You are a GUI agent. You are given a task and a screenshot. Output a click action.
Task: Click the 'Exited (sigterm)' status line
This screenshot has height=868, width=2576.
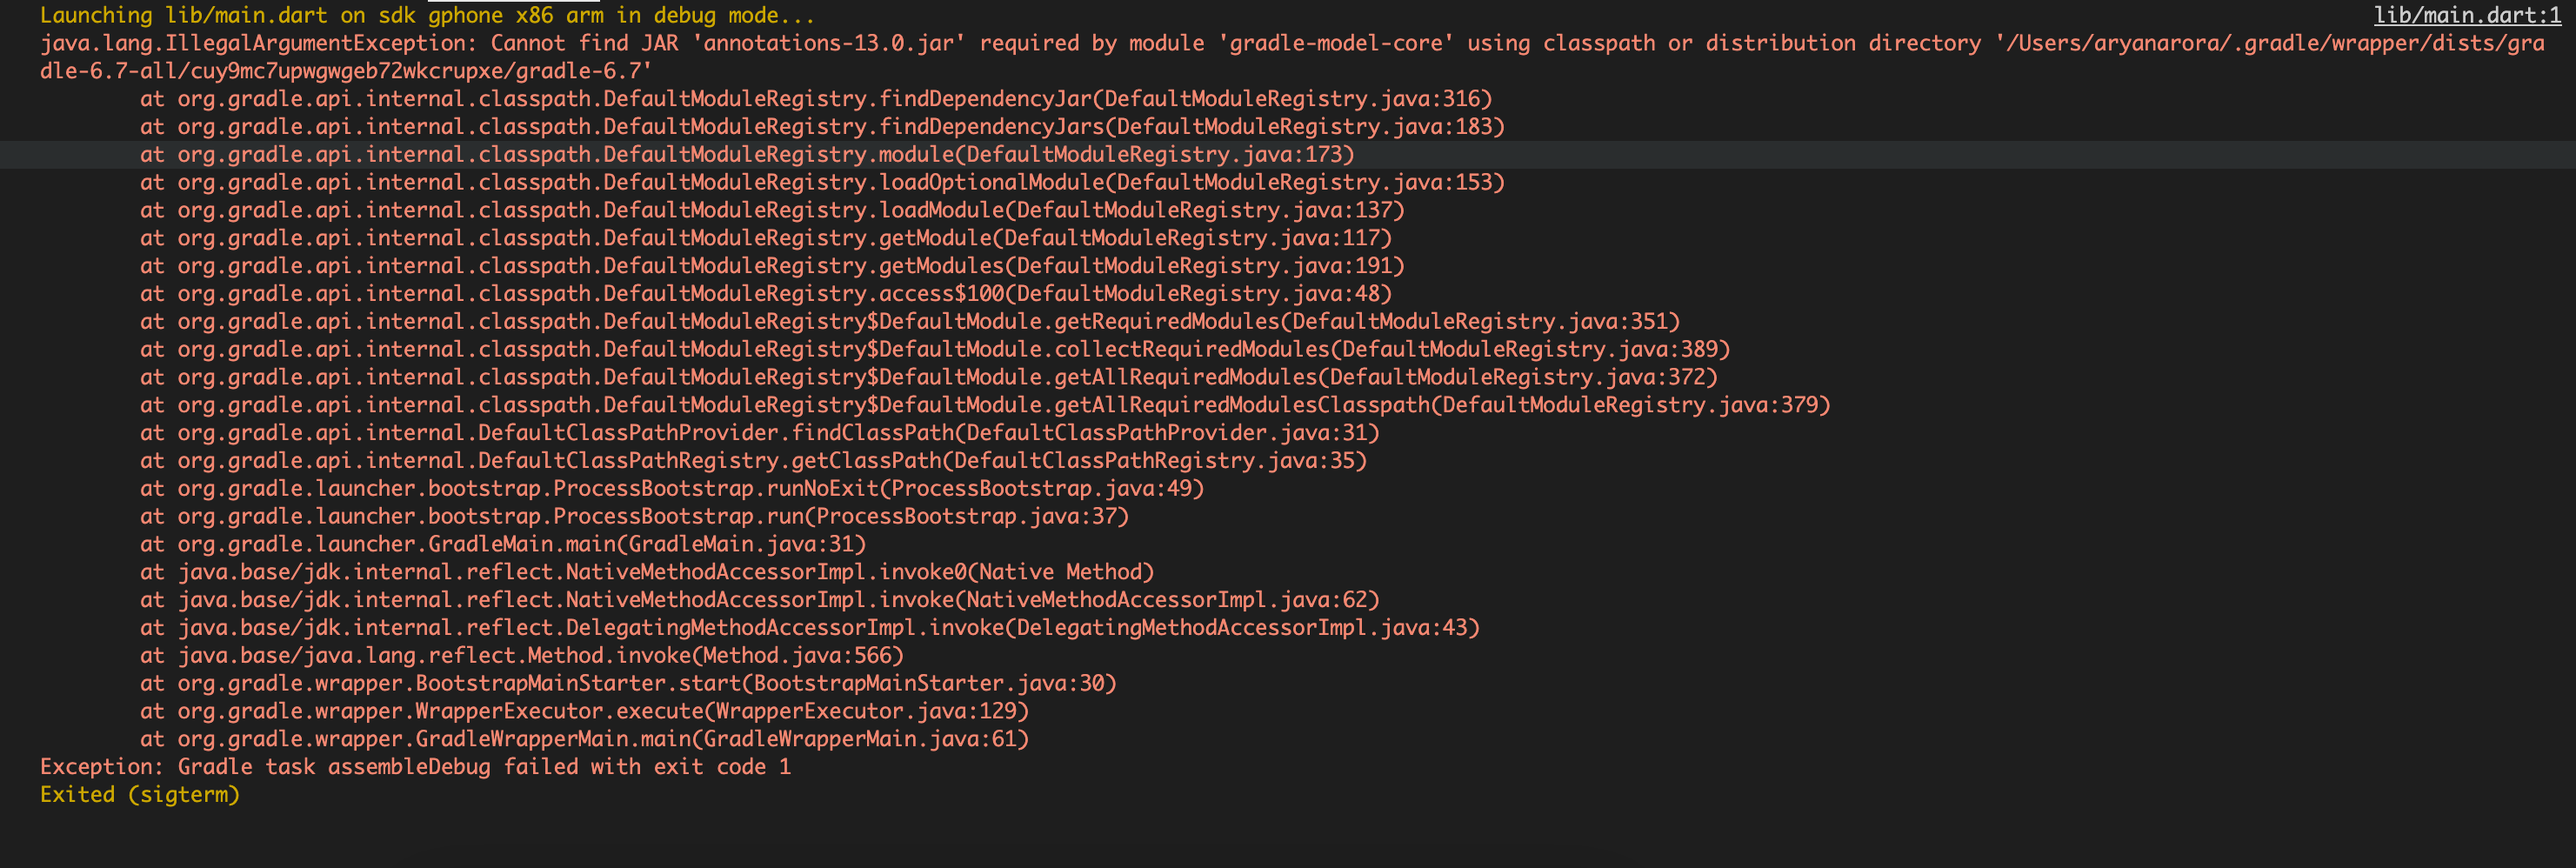pos(140,795)
